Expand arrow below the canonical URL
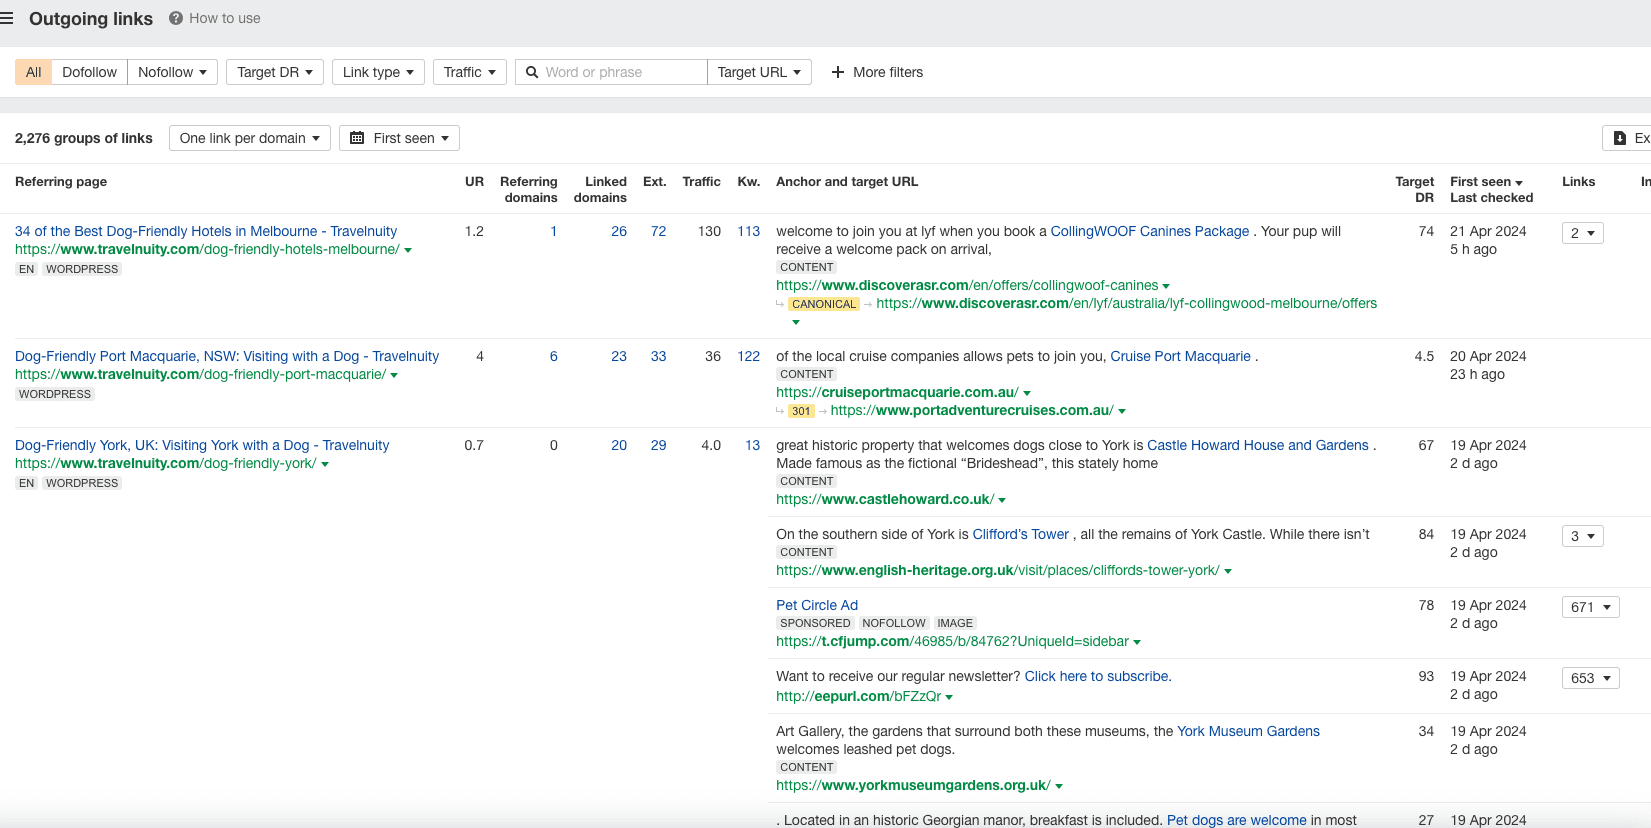This screenshot has height=828, width=1651. (796, 322)
